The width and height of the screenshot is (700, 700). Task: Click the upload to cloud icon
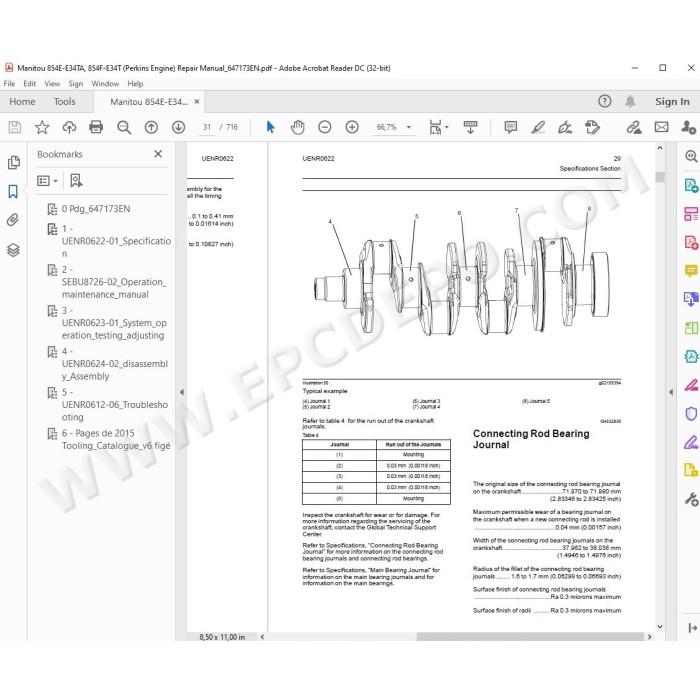[x=69, y=127]
